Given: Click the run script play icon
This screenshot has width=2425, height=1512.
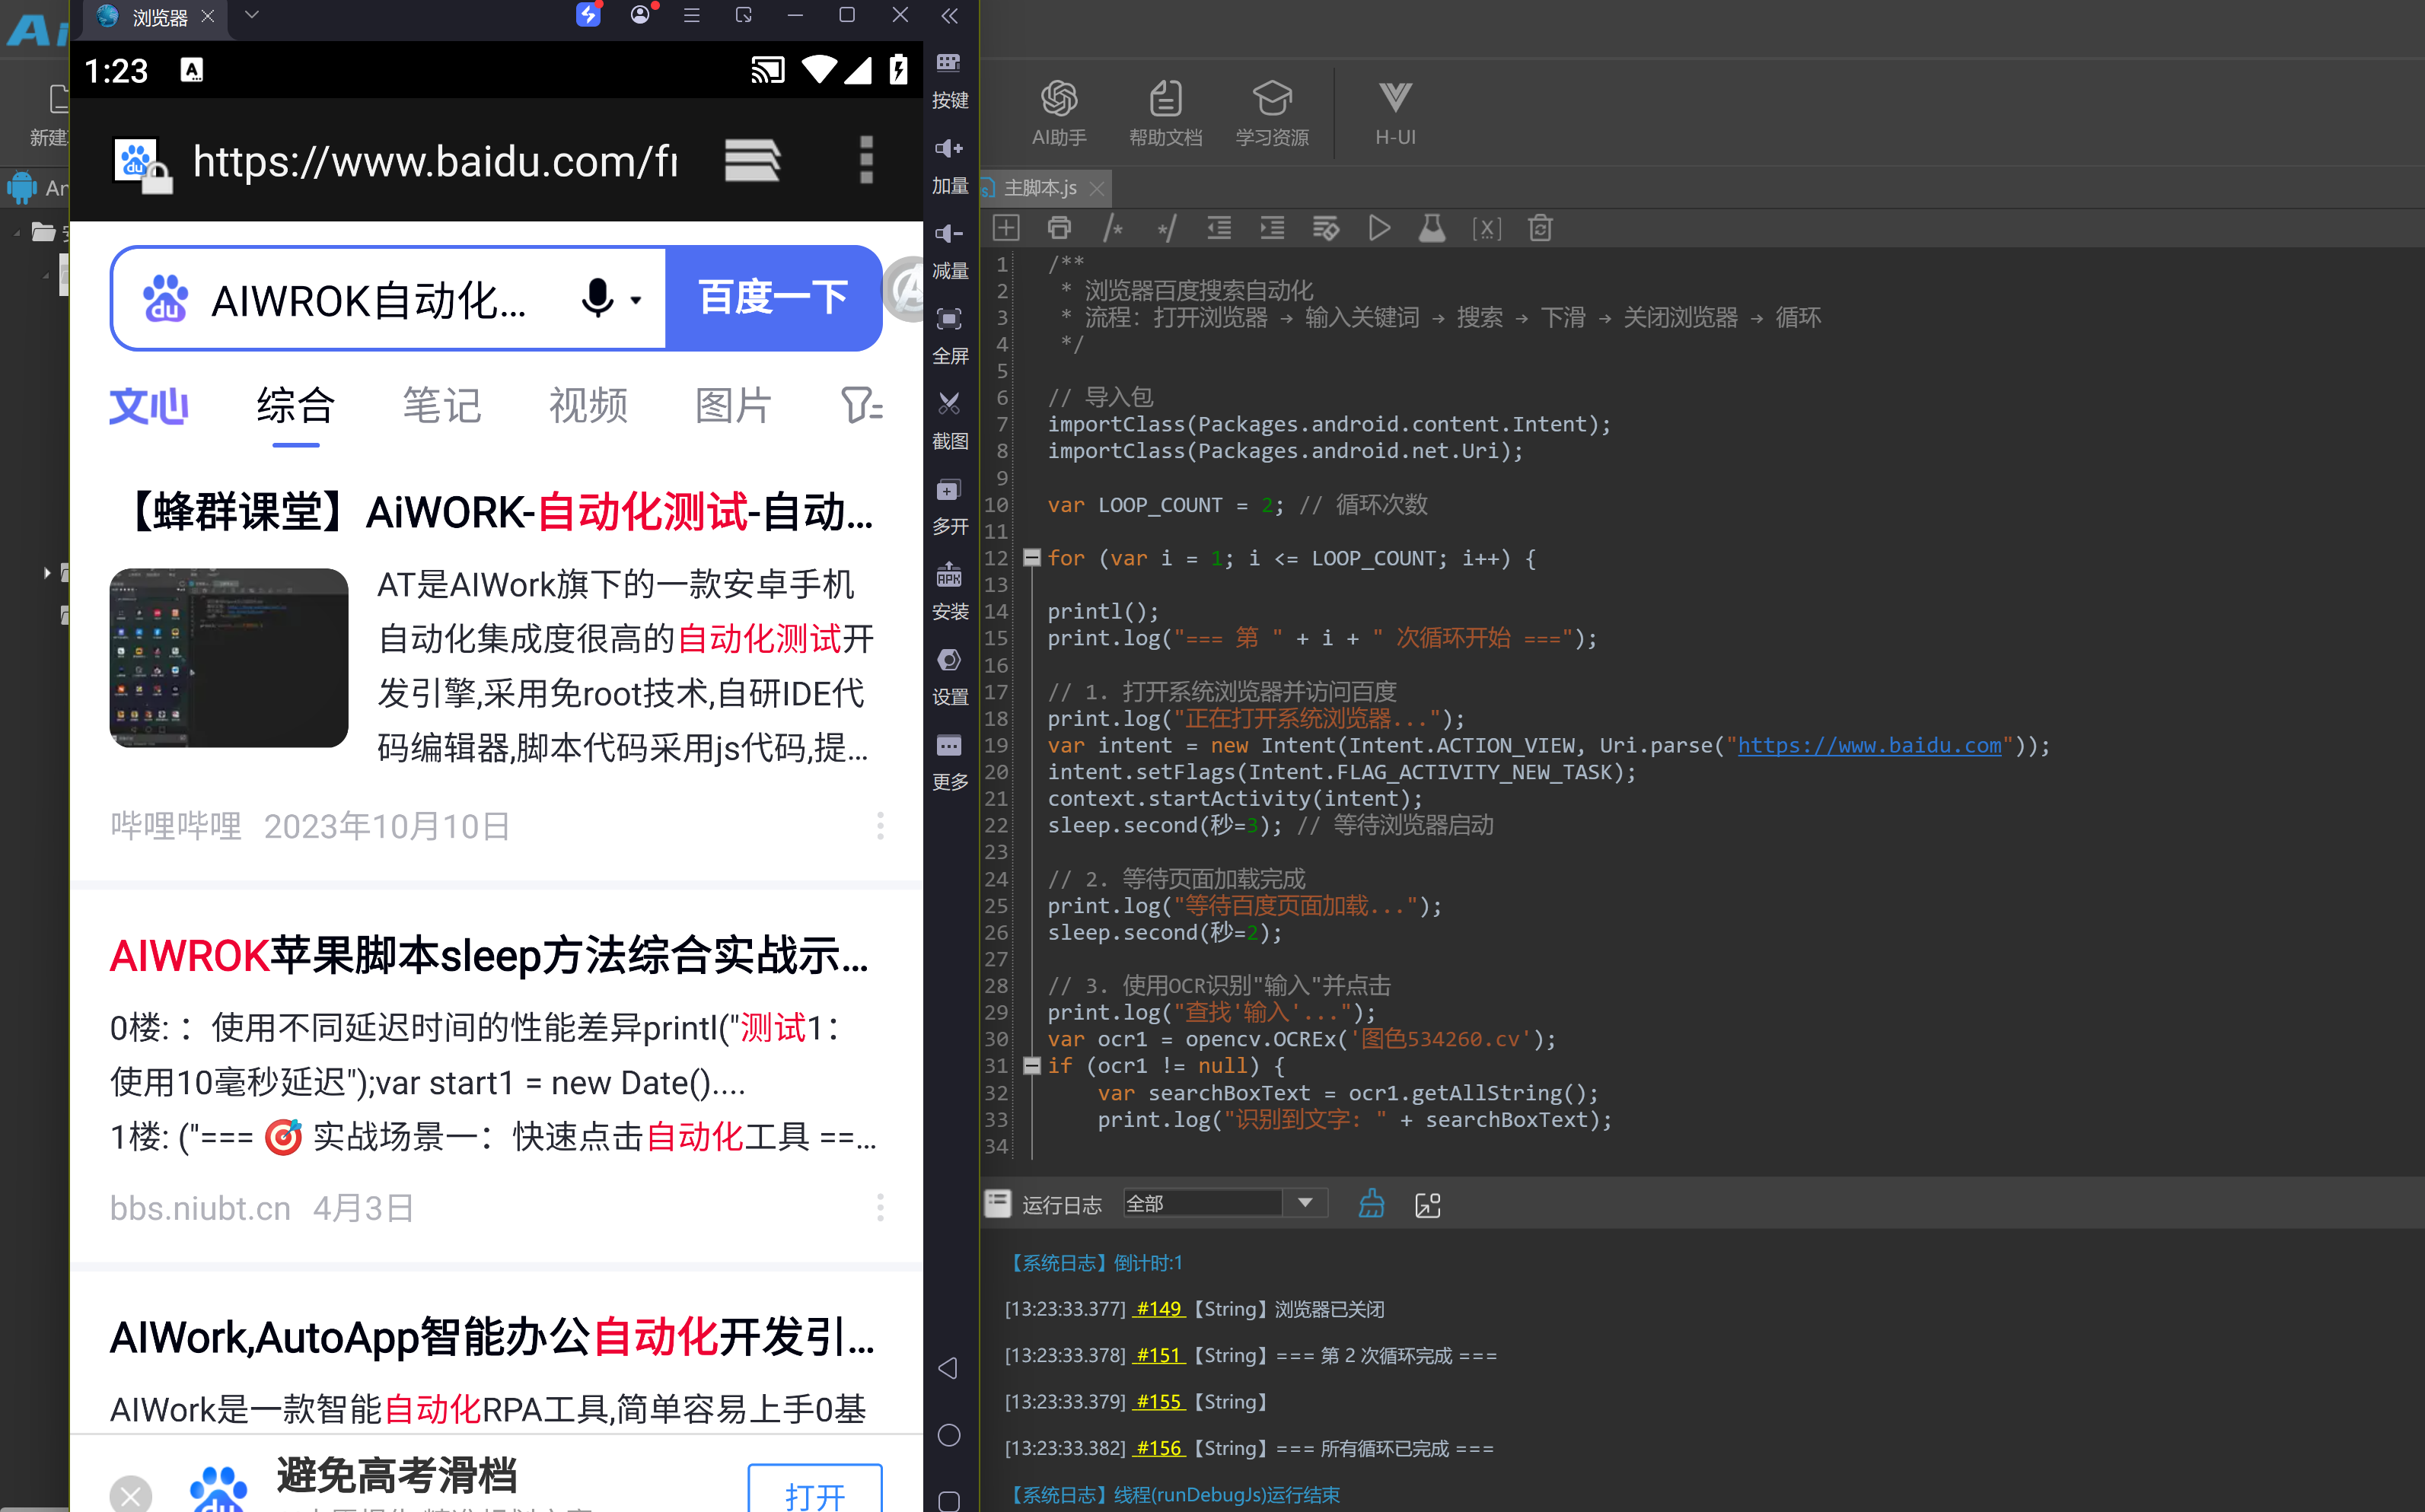Looking at the screenshot, I should 1379,228.
